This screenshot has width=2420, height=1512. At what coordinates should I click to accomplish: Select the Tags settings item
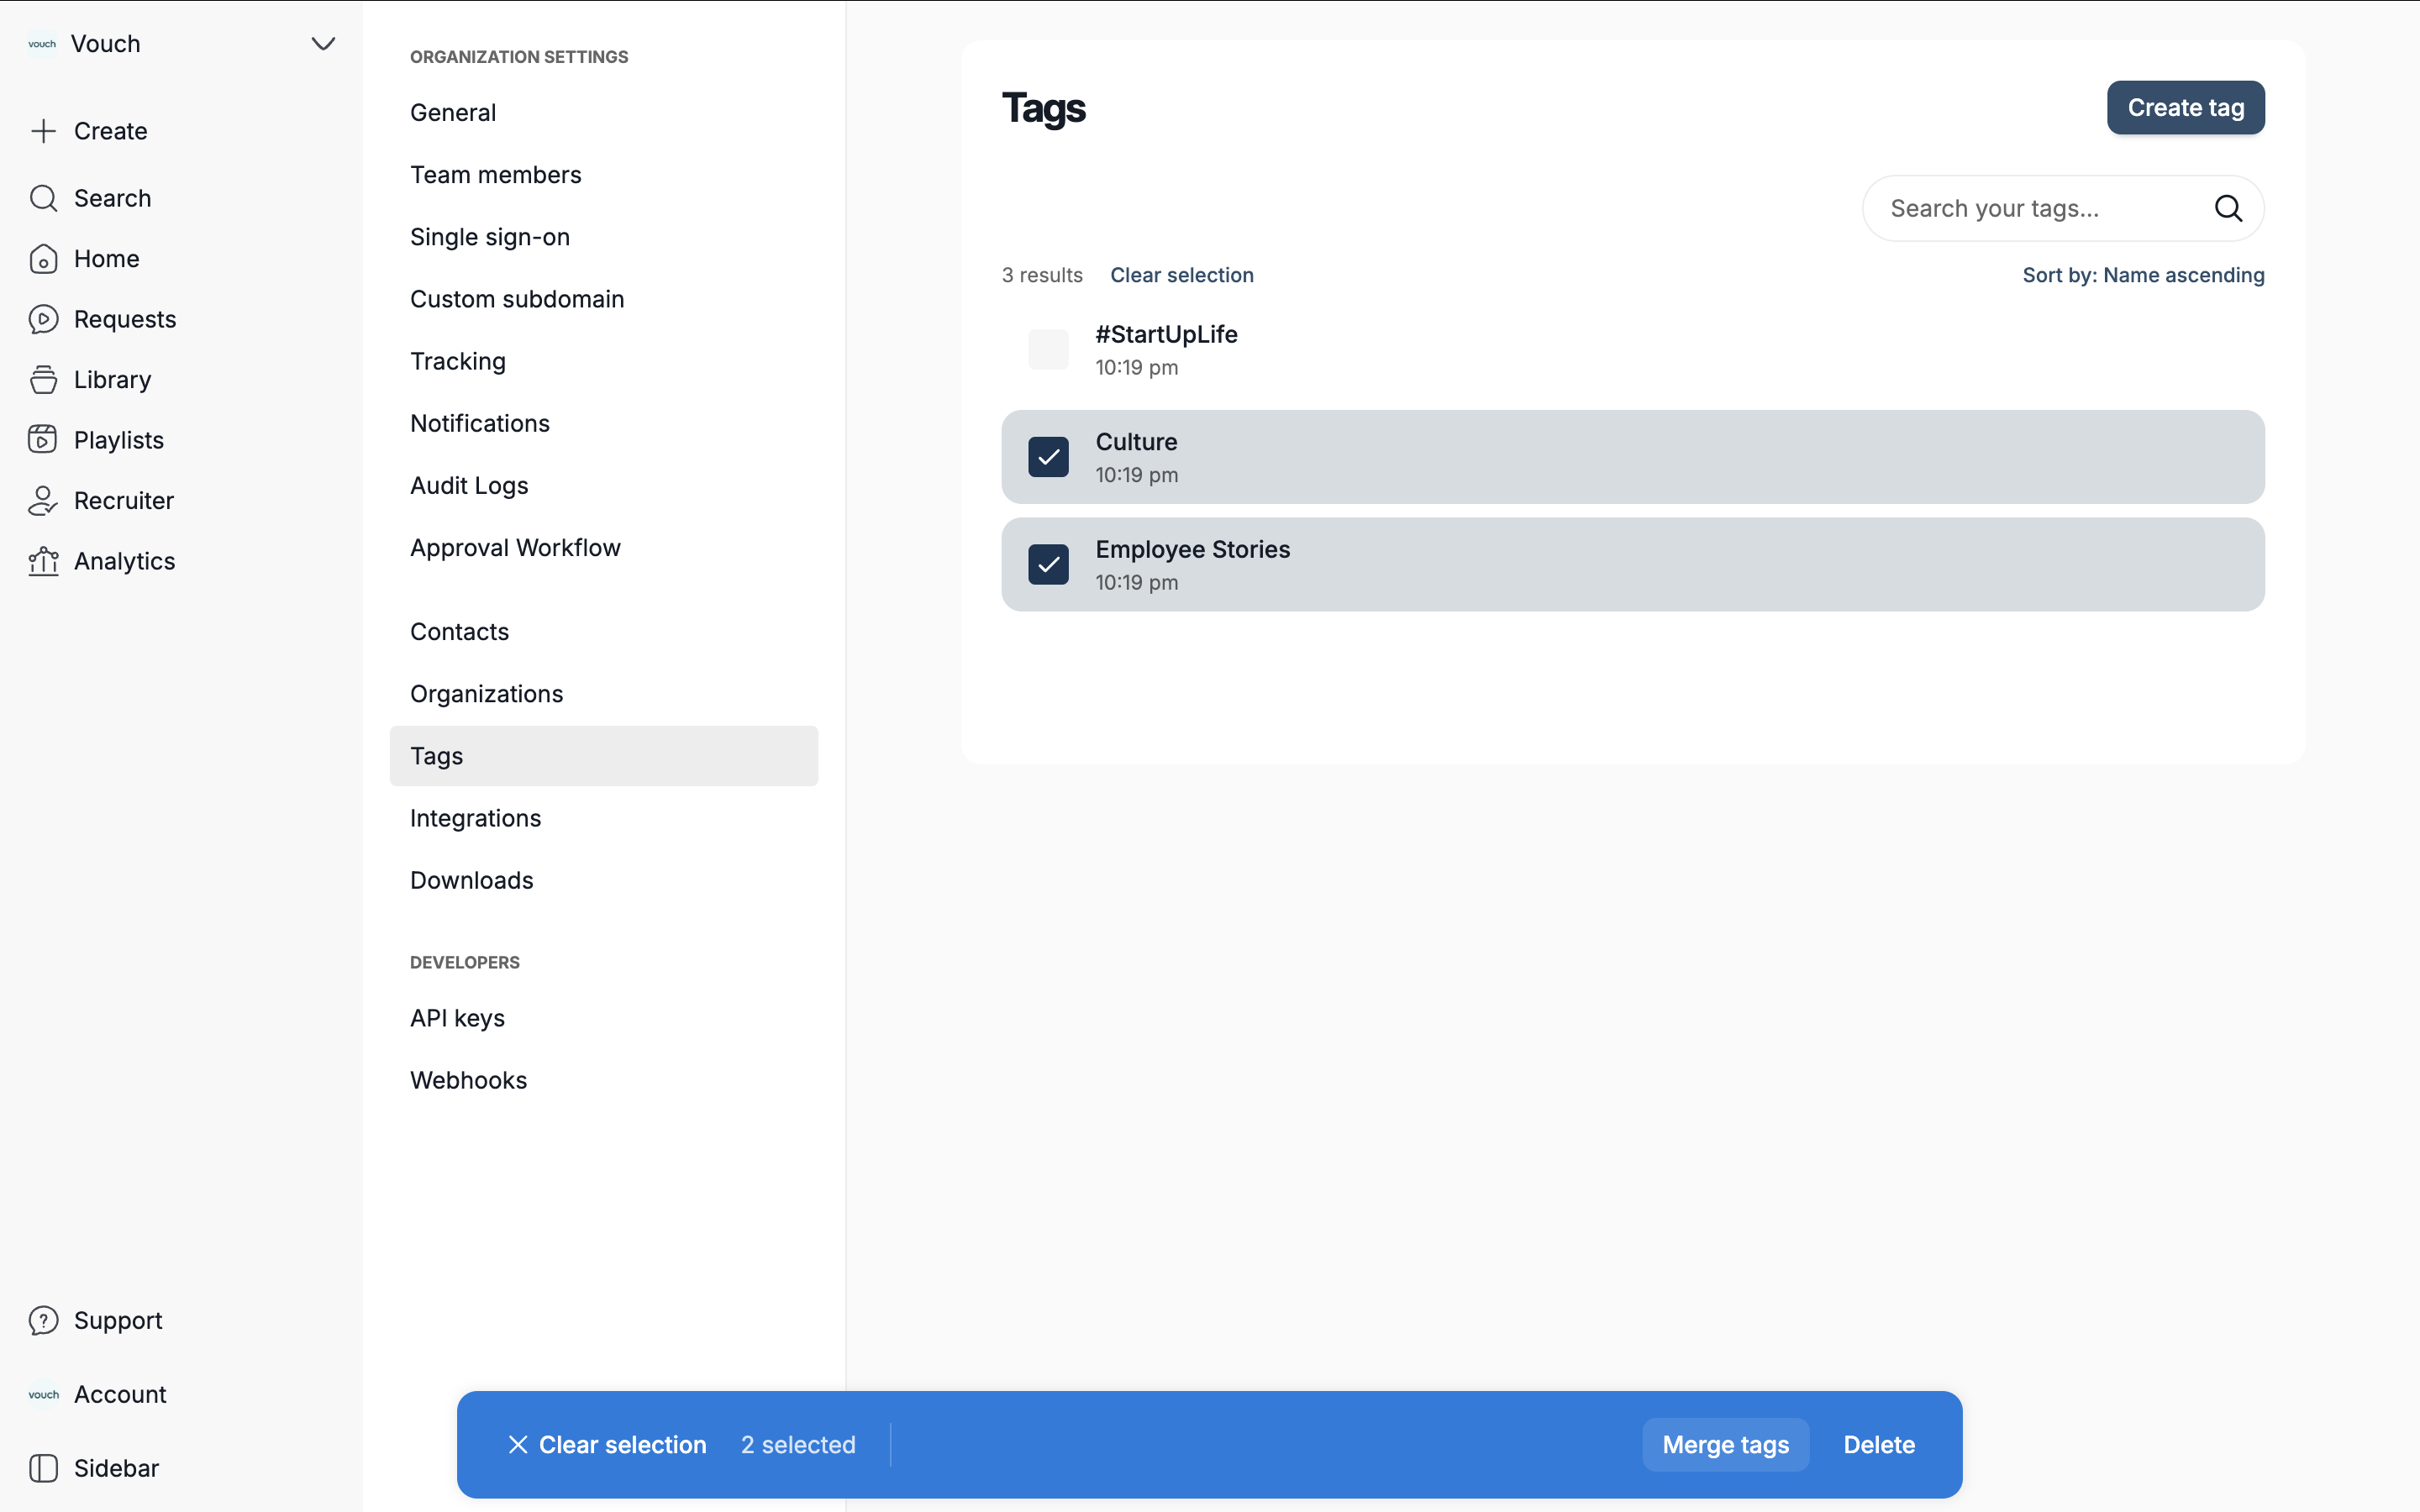click(604, 756)
